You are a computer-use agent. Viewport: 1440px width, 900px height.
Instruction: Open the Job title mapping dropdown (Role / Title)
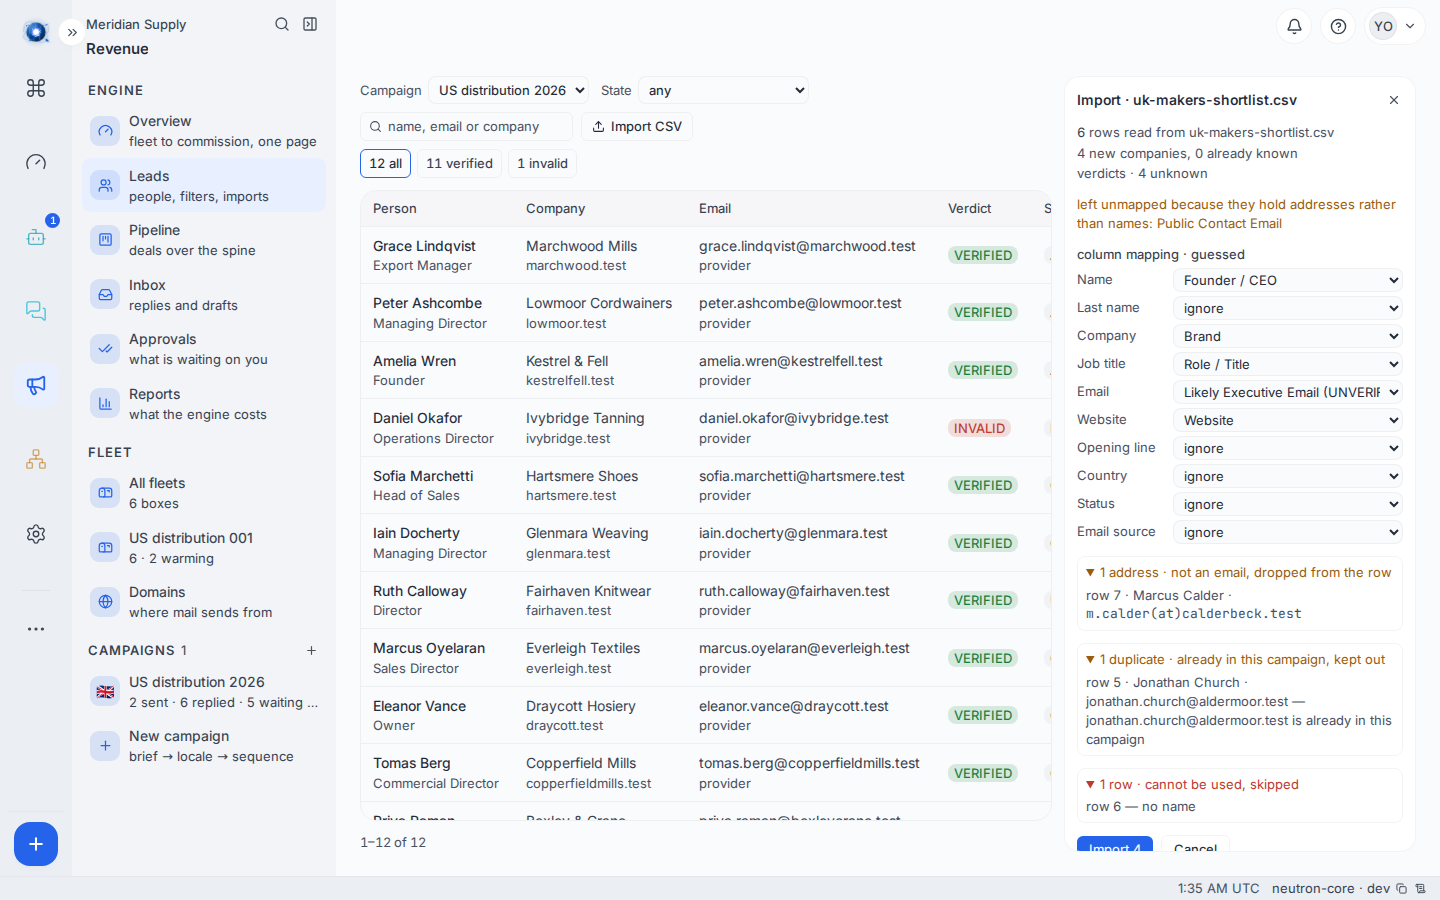1287,364
